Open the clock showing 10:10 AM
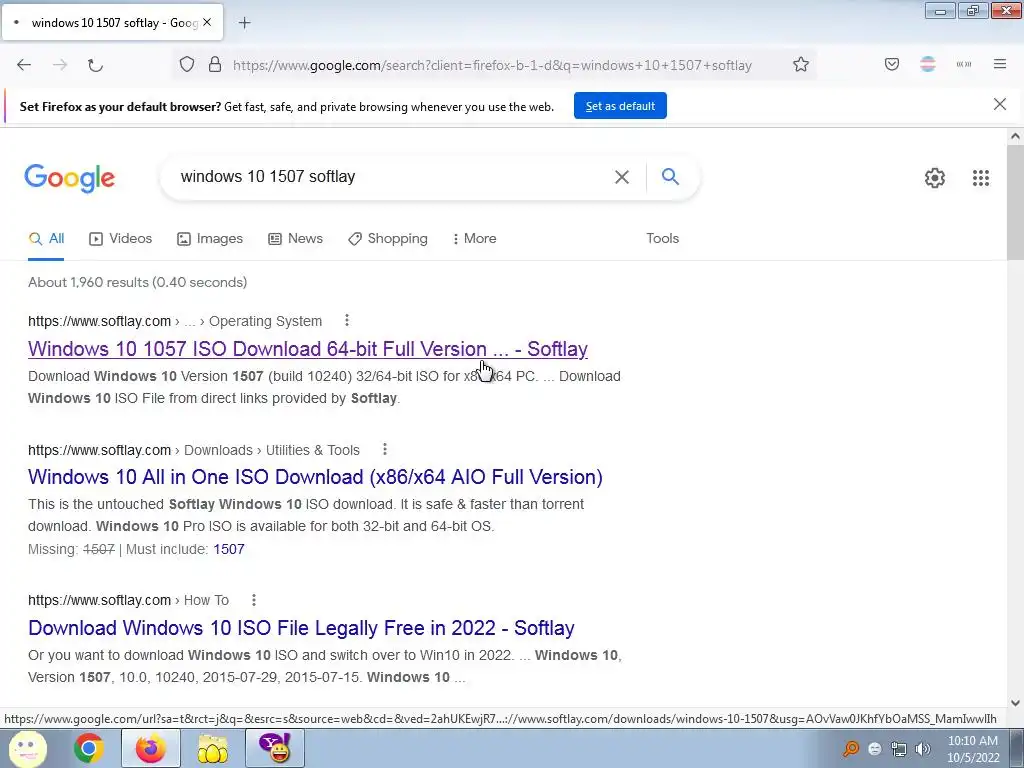Screen dimensions: 1024x768 coord(973,749)
